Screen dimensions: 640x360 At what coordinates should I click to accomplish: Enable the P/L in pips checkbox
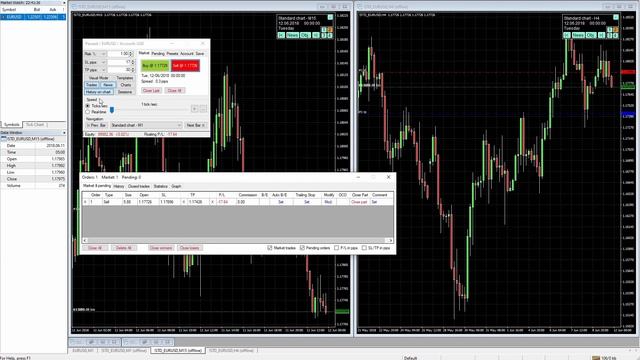click(x=337, y=248)
